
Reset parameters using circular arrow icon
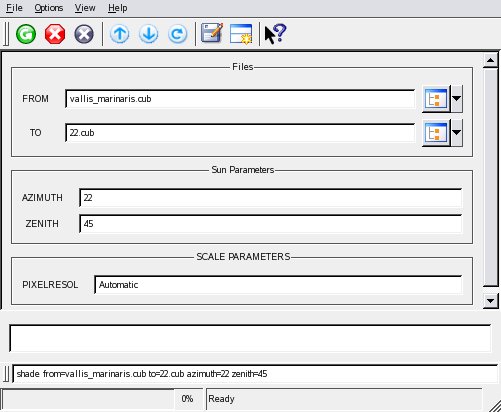coord(177,34)
